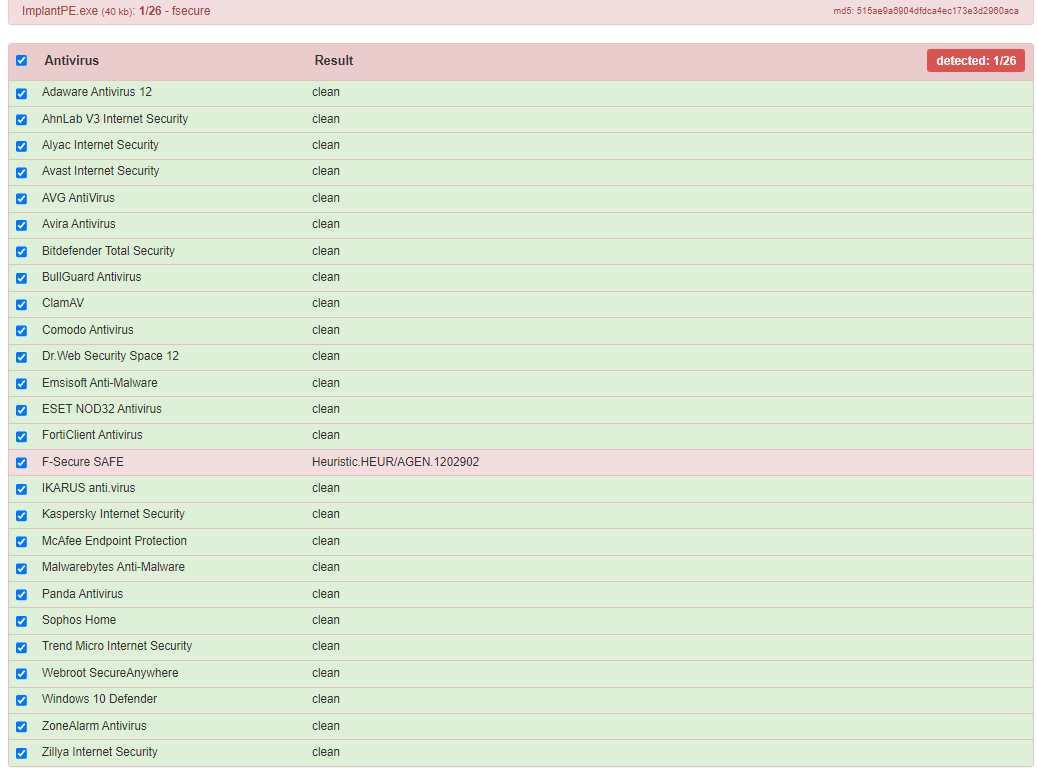Toggle the Comodo Antivirus checkbox
Viewport: 1037px width, 771px height.
(22, 331)
